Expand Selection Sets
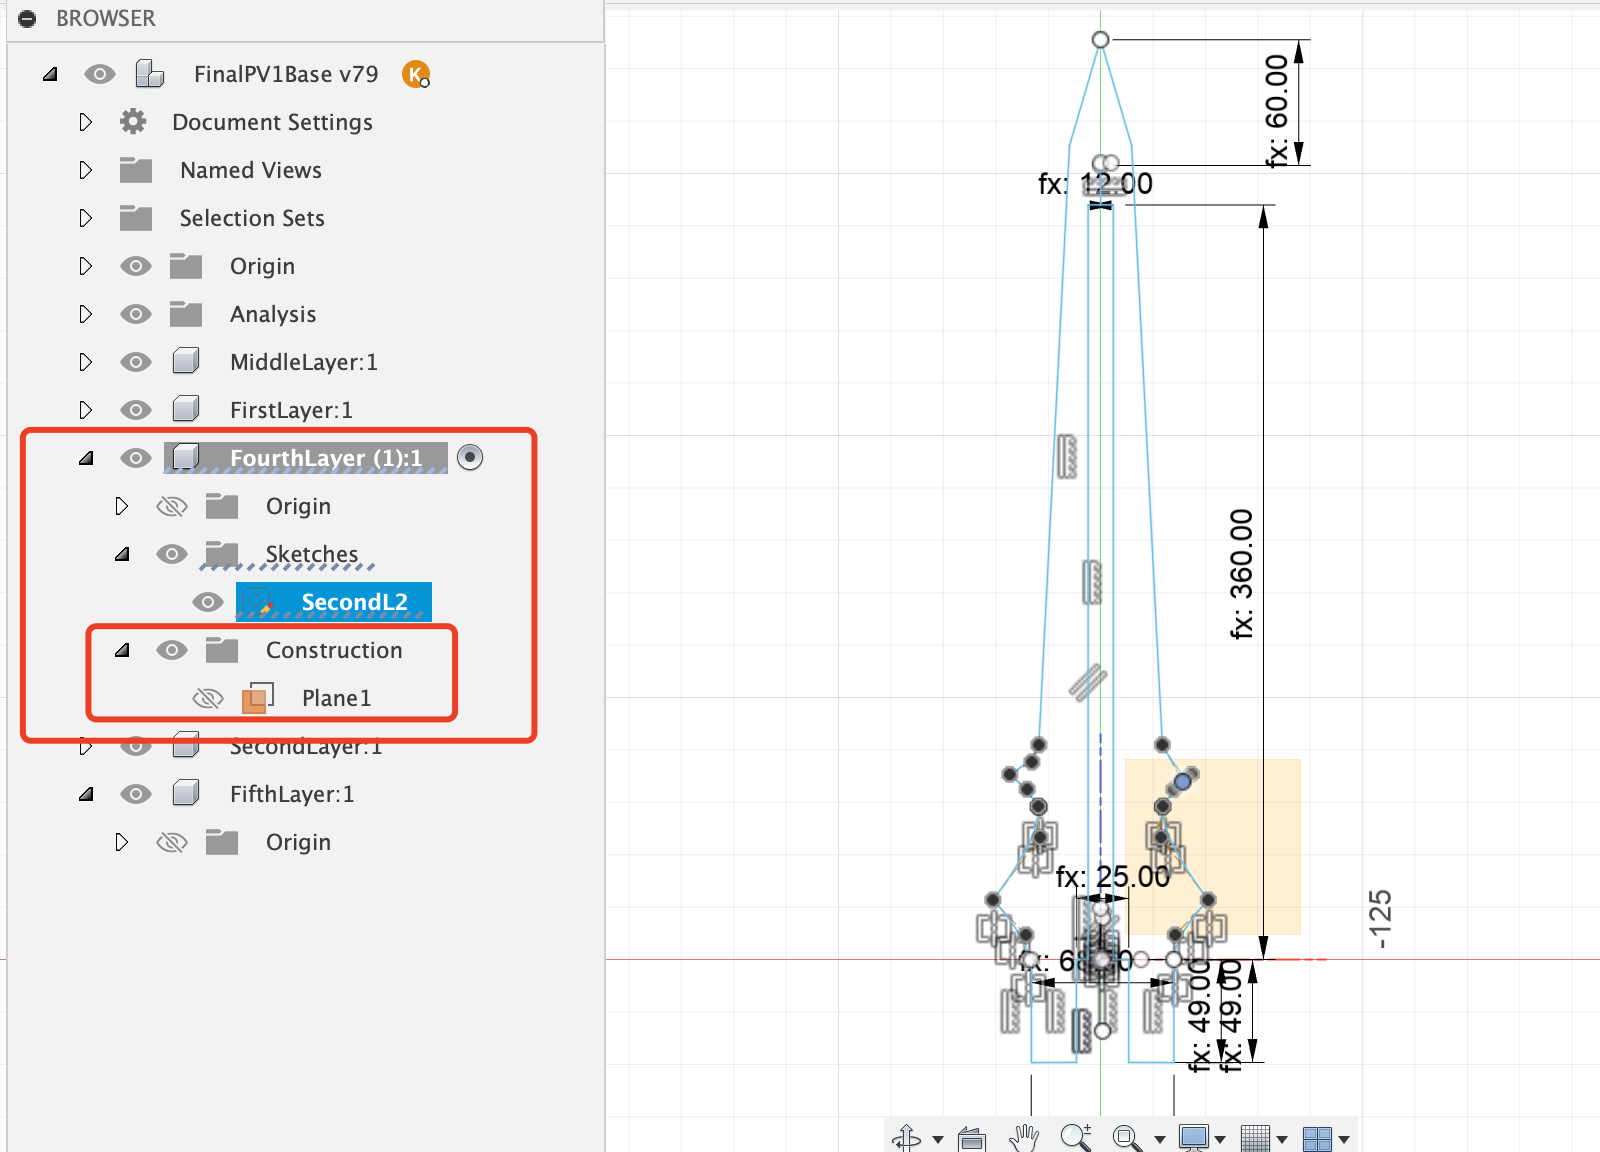This screenshot has width=1600, height=1152. tap(86, 218)
